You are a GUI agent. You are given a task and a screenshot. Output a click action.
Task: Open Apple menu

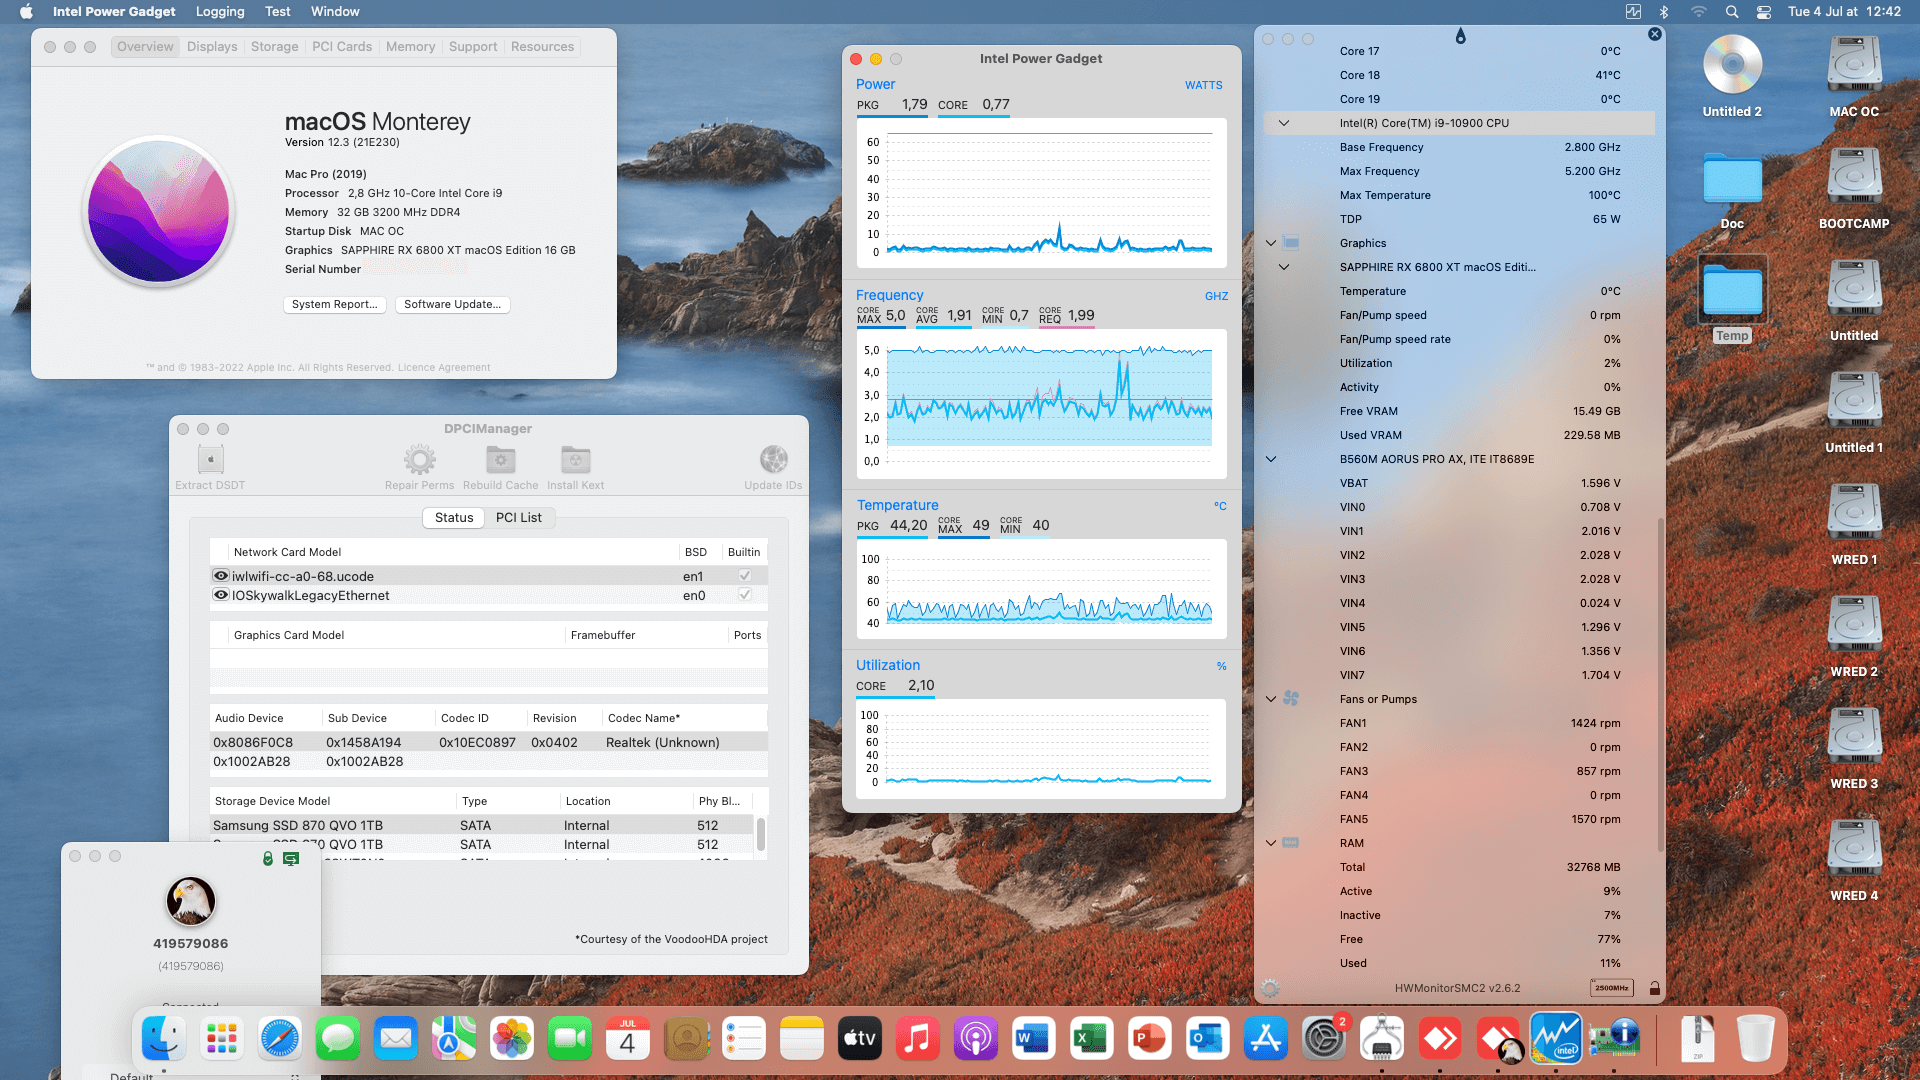(26, 12)
